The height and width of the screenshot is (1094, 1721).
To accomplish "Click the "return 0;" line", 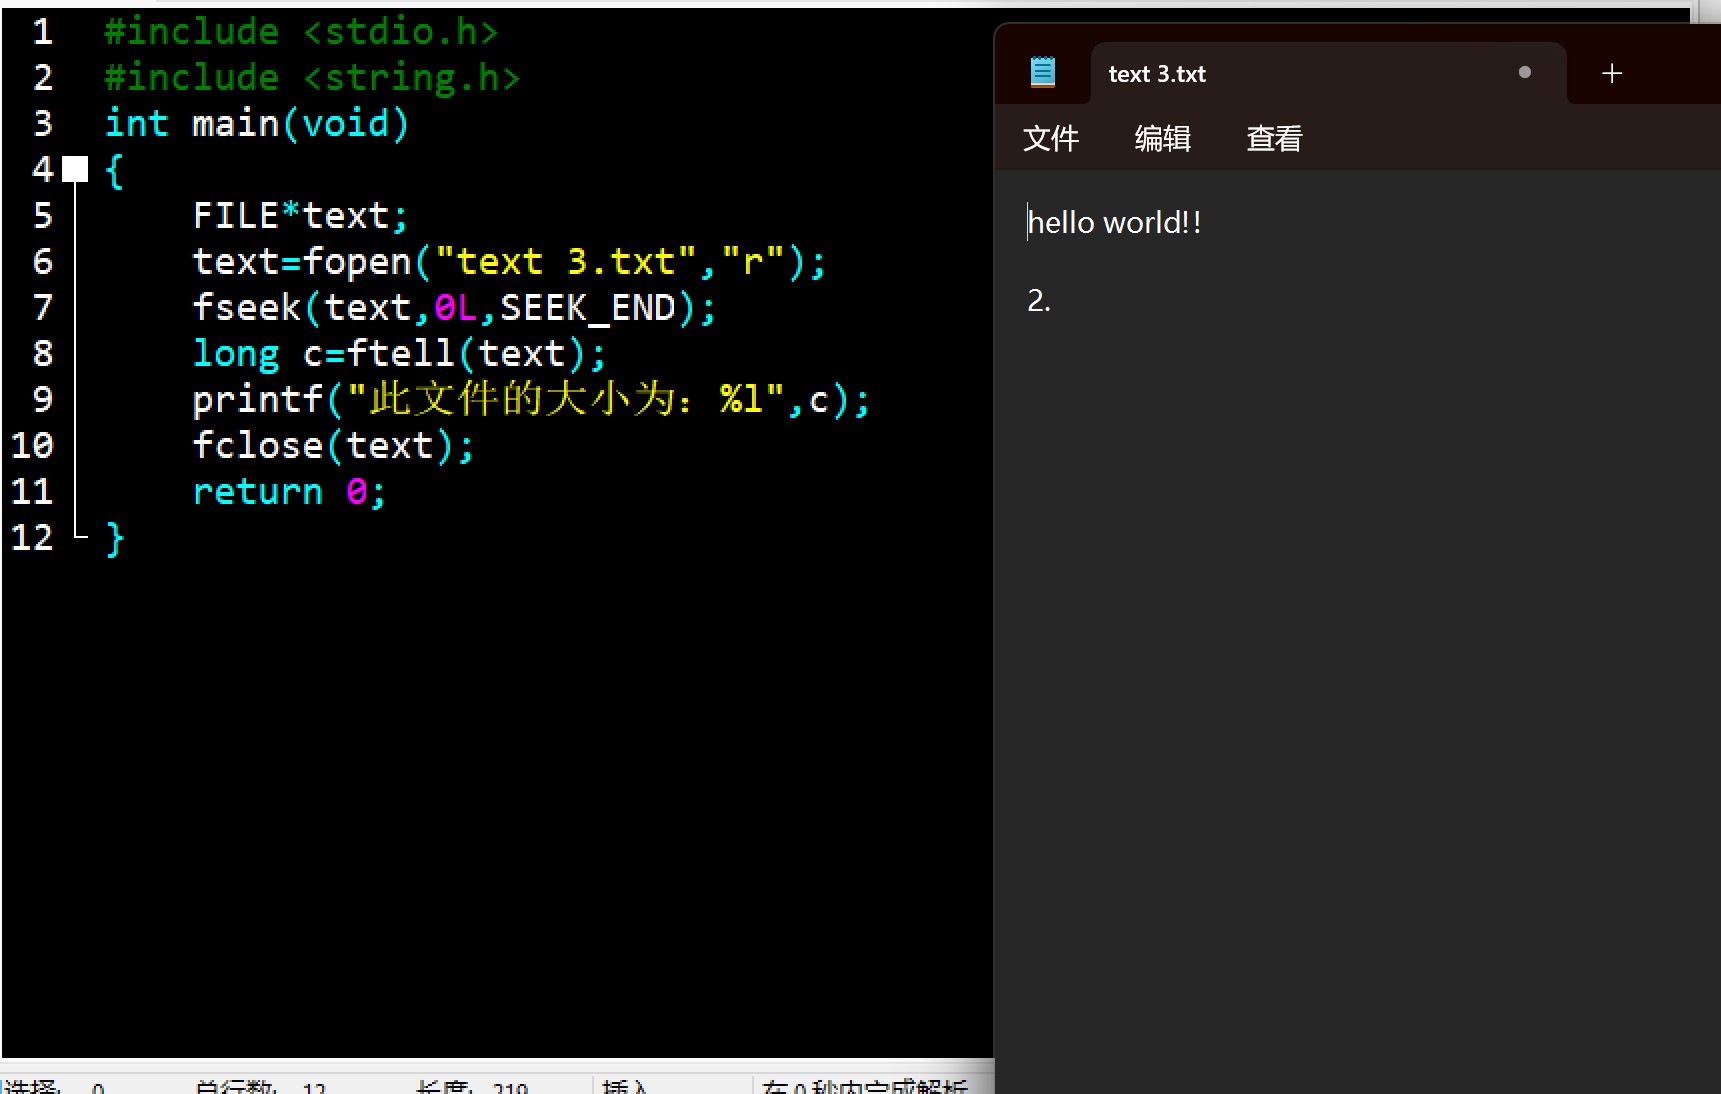I will [x=289, y=492].
